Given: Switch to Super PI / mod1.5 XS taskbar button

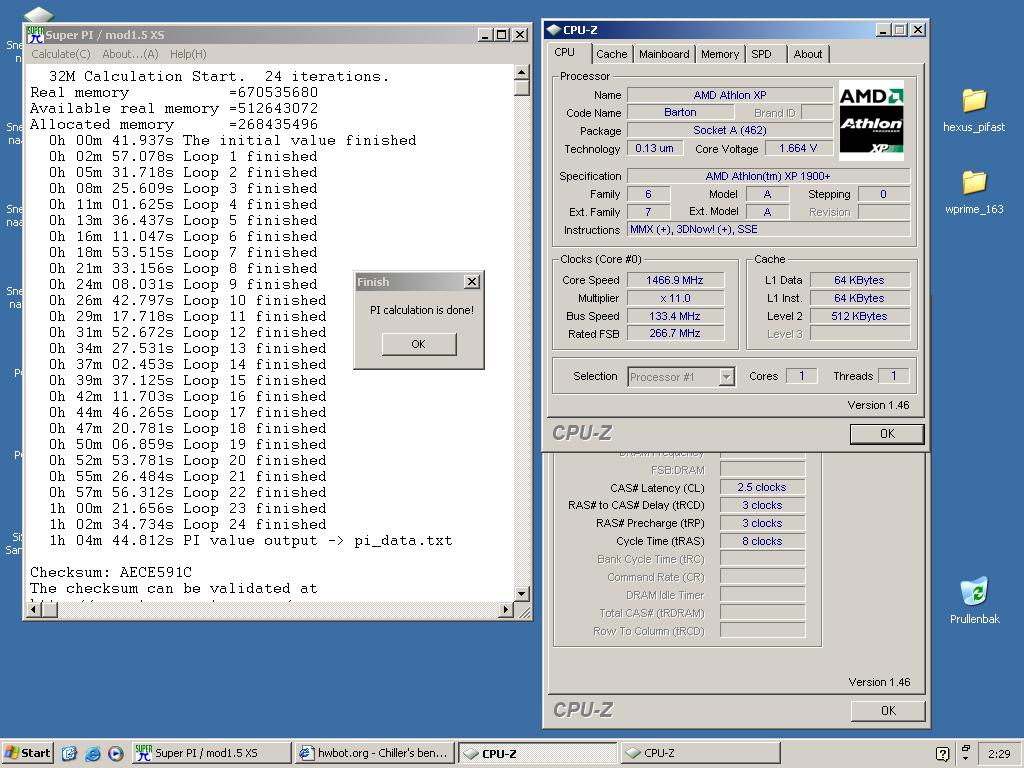Looking at the screenshot, I should [x=212, y=753].
